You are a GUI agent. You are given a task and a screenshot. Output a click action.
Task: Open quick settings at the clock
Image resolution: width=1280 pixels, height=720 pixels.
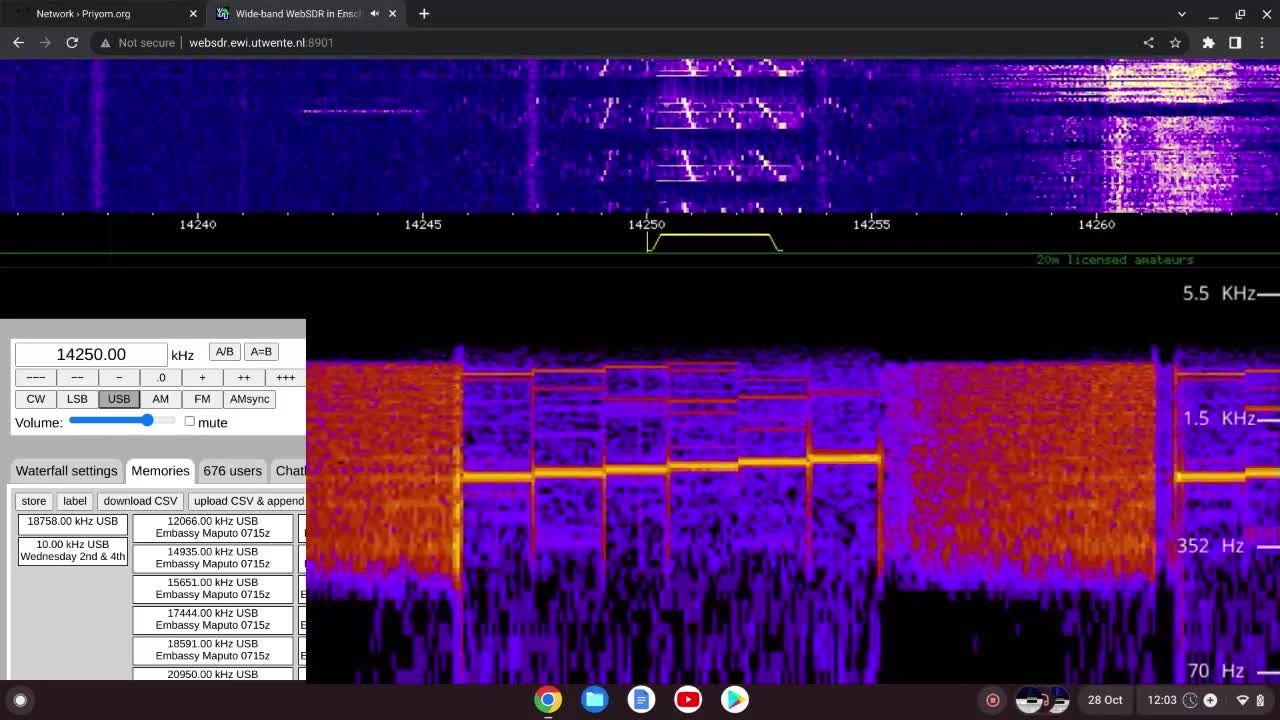[x=1162, y=700]
